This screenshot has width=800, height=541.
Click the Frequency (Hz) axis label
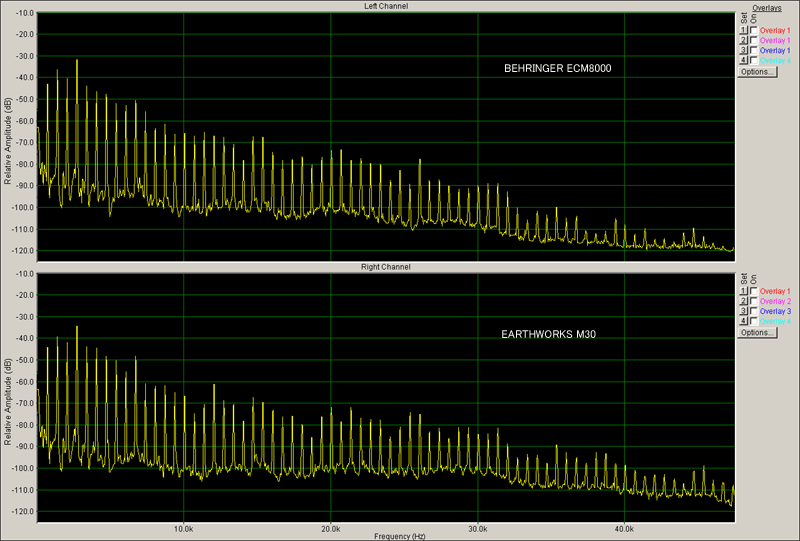point(399,536)
